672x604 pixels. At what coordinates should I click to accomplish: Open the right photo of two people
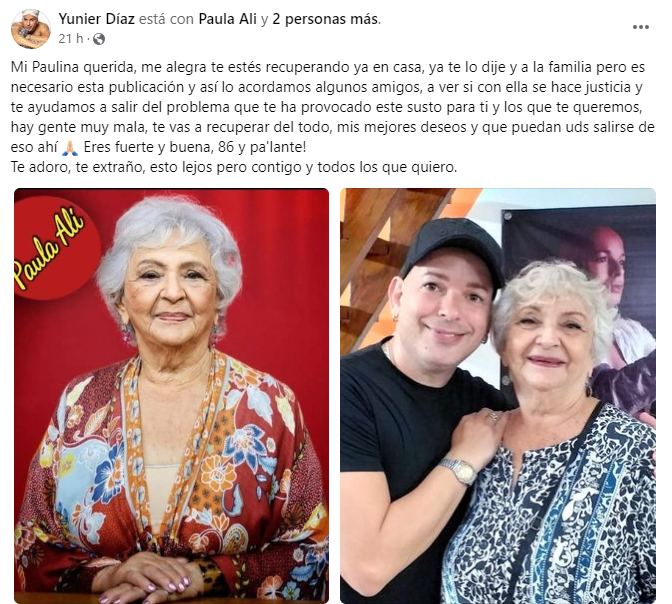498,396
